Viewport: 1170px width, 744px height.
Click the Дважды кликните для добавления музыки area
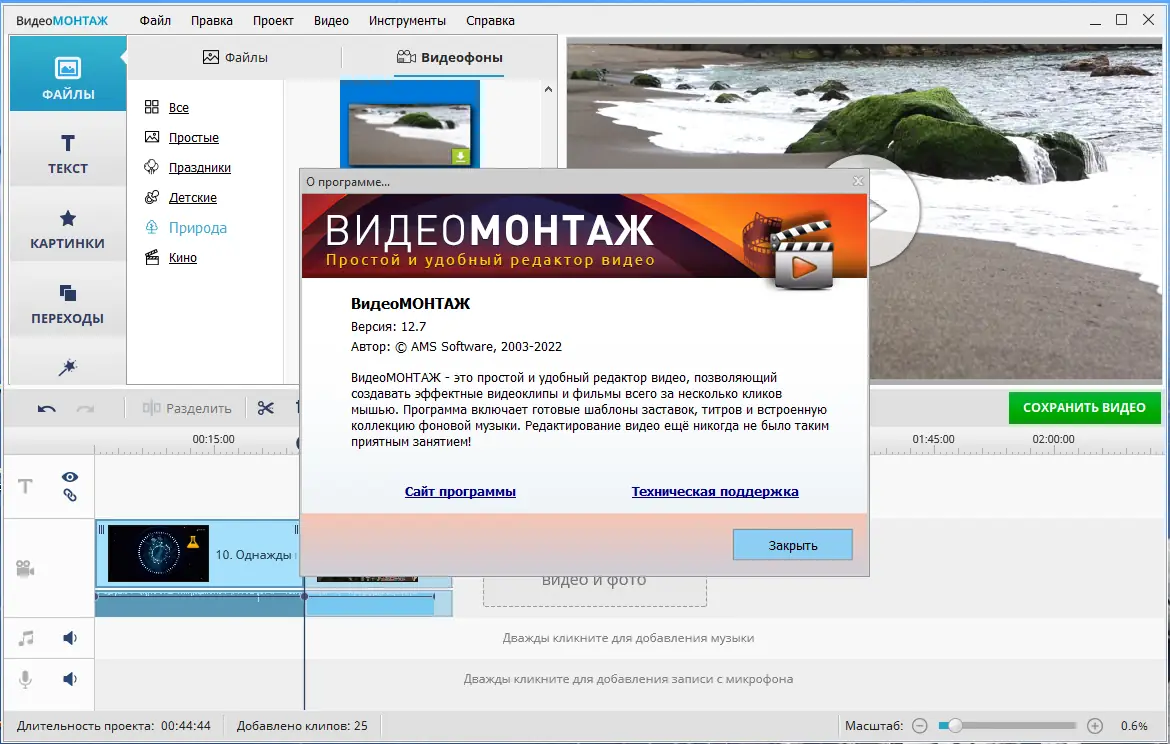coord(628,638)
